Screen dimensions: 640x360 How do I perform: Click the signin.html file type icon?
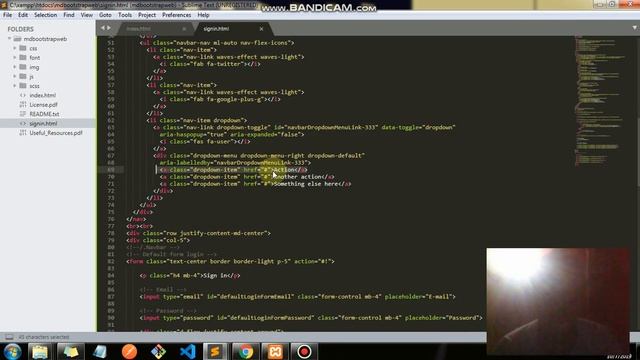tap(23, 123)
